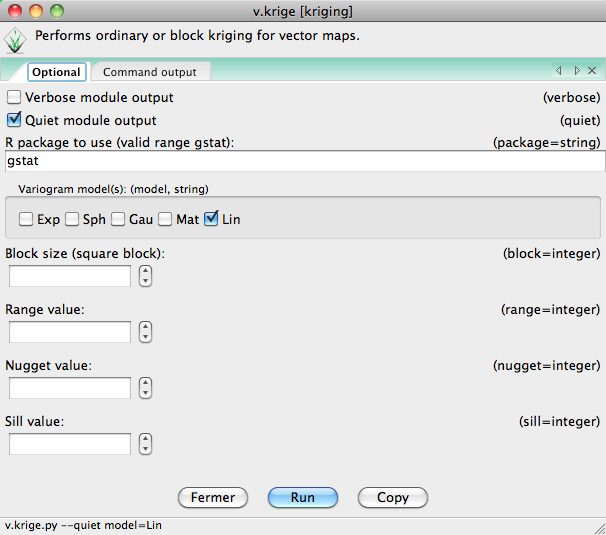Adjust Block size spin arrows
Viewport: 606px width, 535px height.
pyautogui.click(x=146, y=276)
